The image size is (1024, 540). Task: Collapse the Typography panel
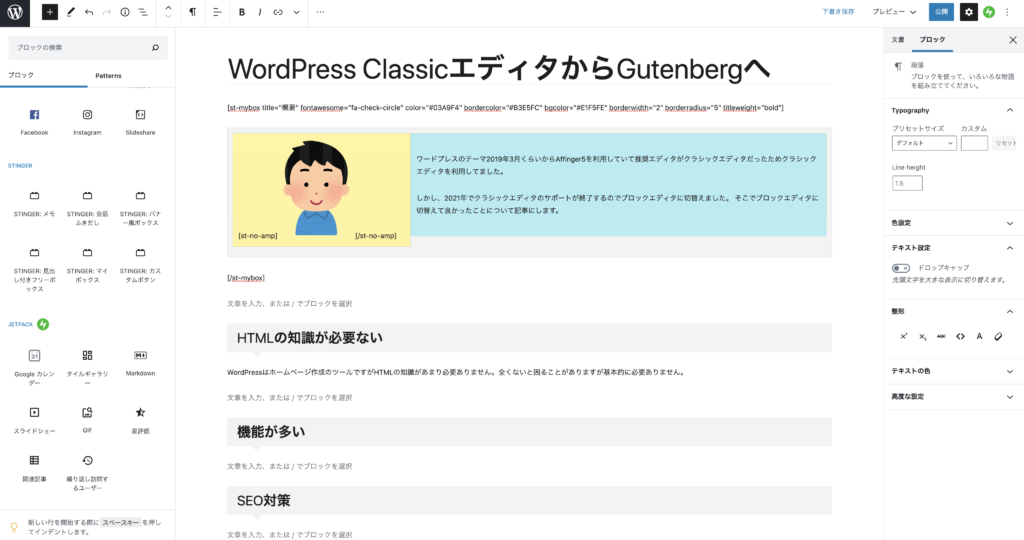(953, 110)
